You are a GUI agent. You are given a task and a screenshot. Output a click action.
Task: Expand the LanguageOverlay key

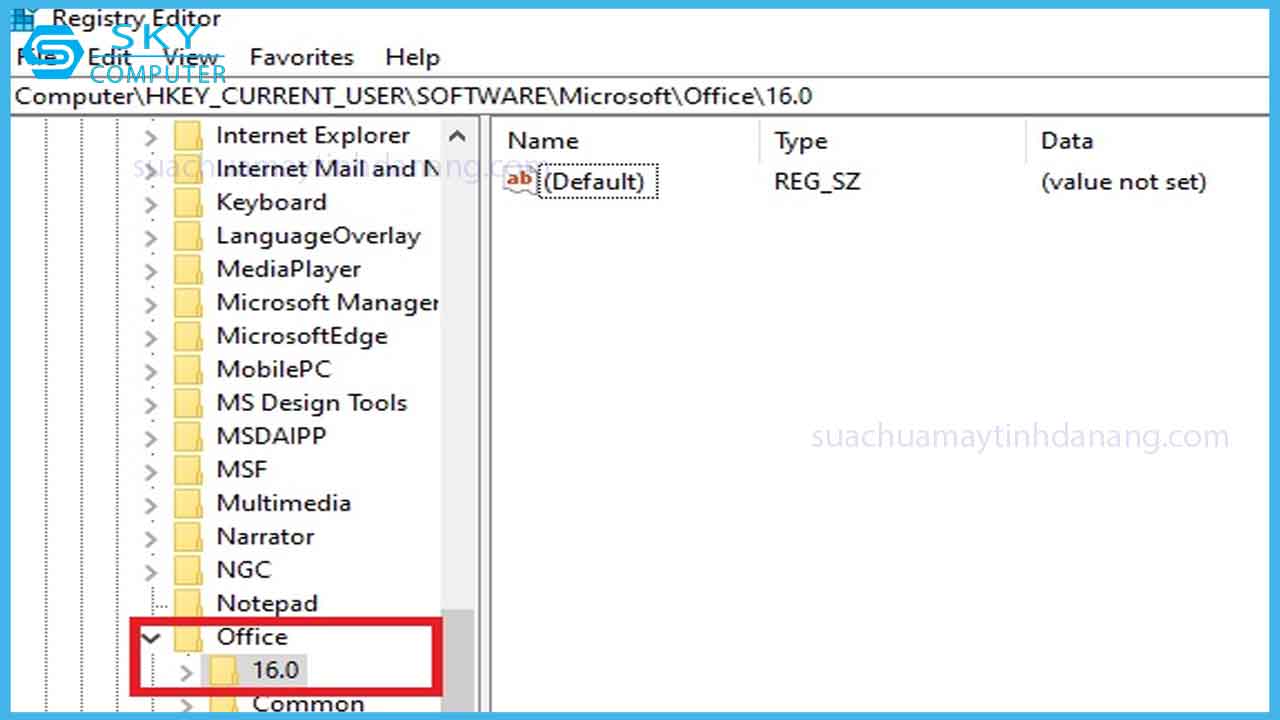point(151,237)
